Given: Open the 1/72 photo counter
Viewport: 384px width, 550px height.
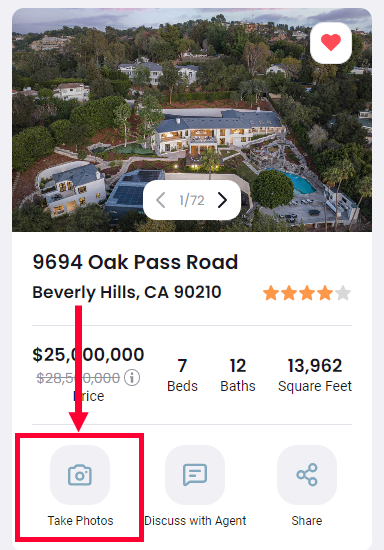Looking at the screenshot, I should click(x=192, y=200).
